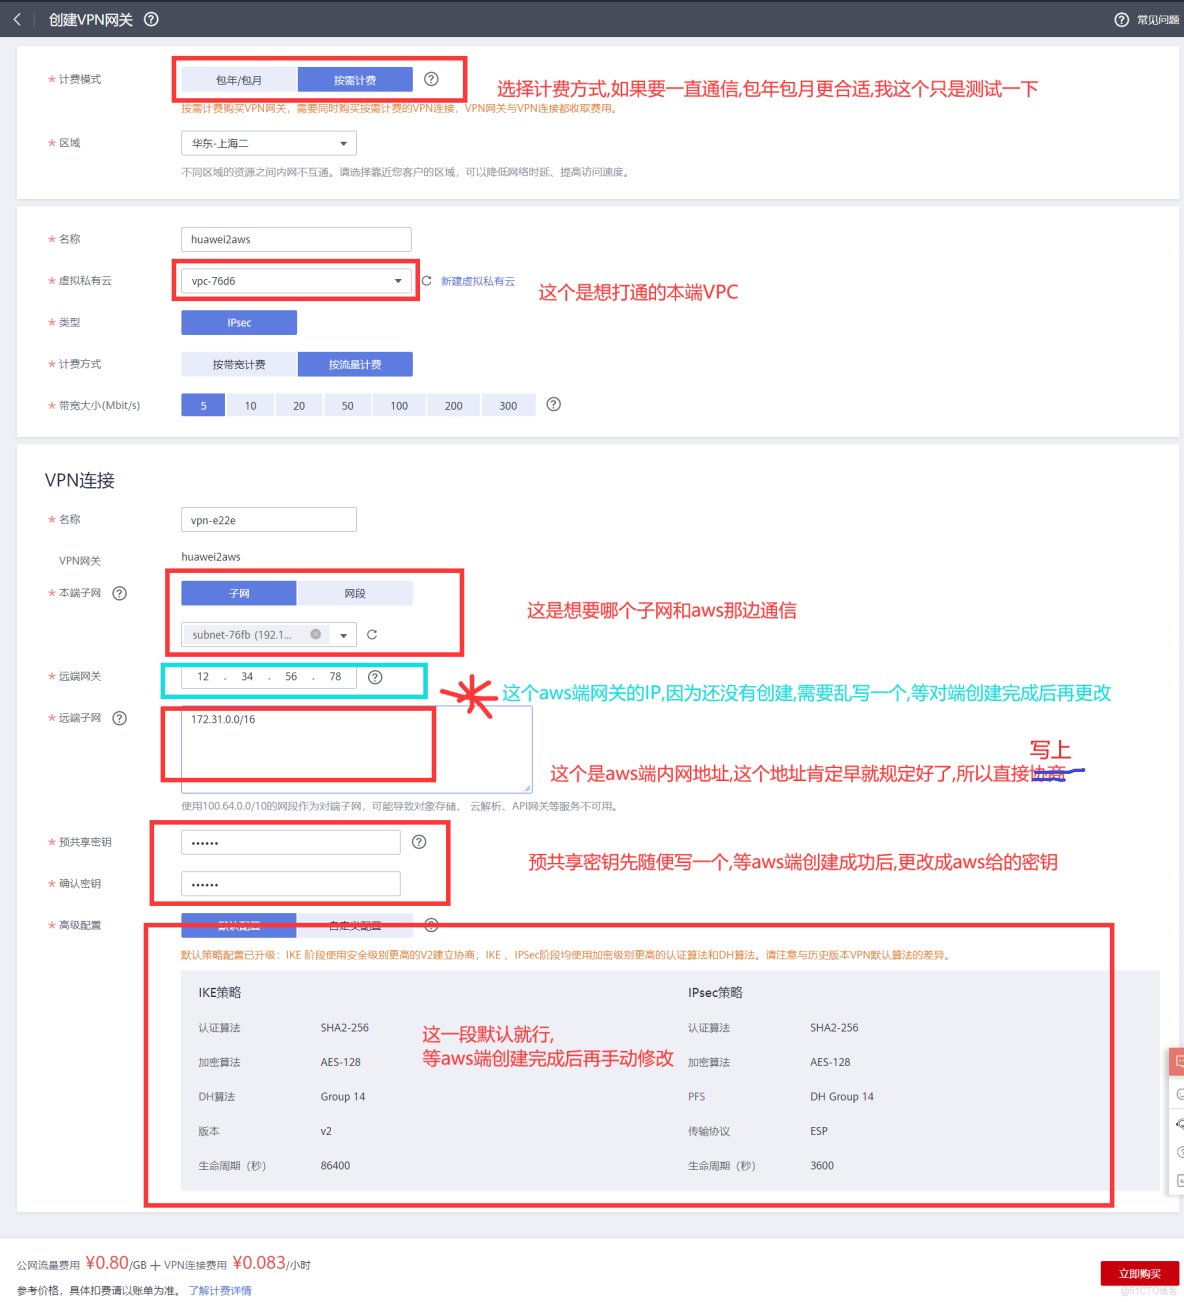Switch local subnet to 子网 tab
The height and width of the screenshot is (1302, 1184).
(x=239, y=593)
